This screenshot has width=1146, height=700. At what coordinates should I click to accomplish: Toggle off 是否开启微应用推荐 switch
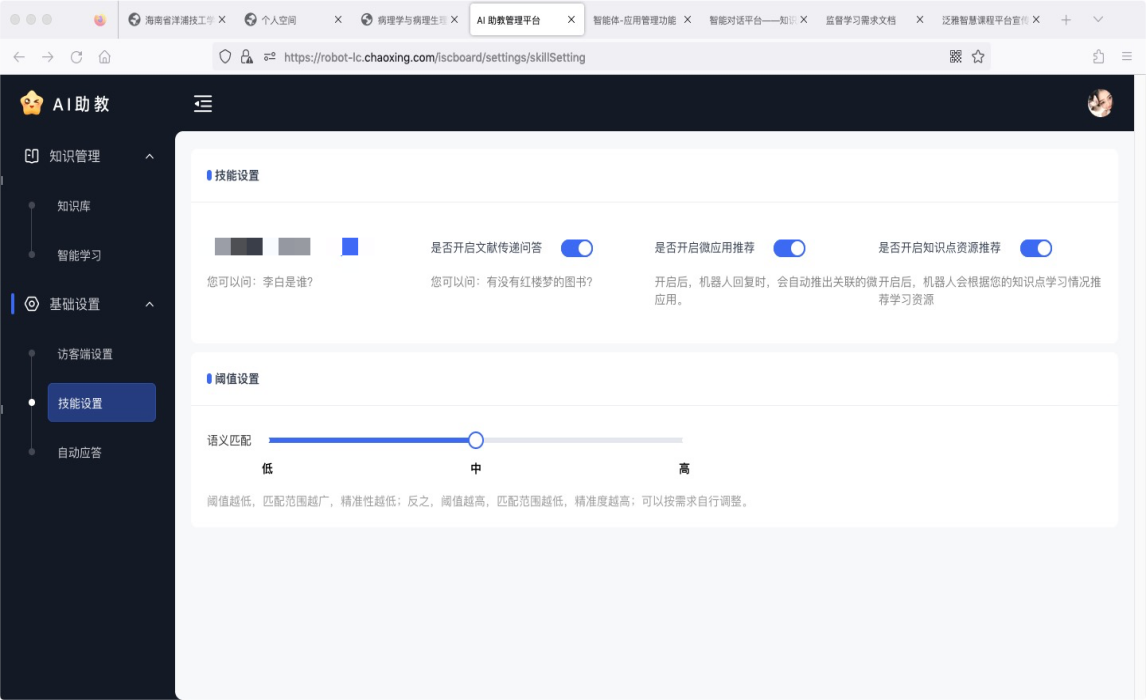pos(789,248)
